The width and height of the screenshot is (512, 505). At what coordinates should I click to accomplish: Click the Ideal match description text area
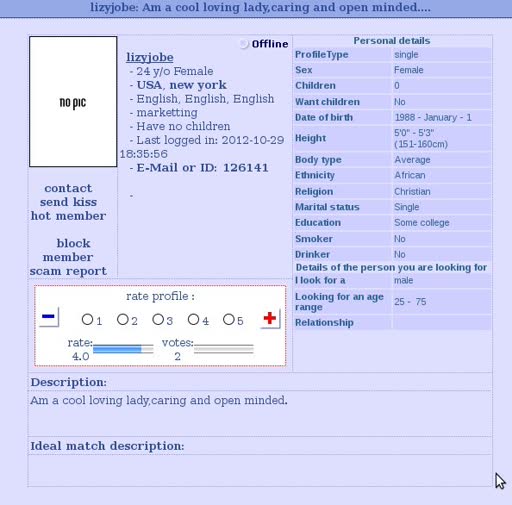click(x=260, y=470)
